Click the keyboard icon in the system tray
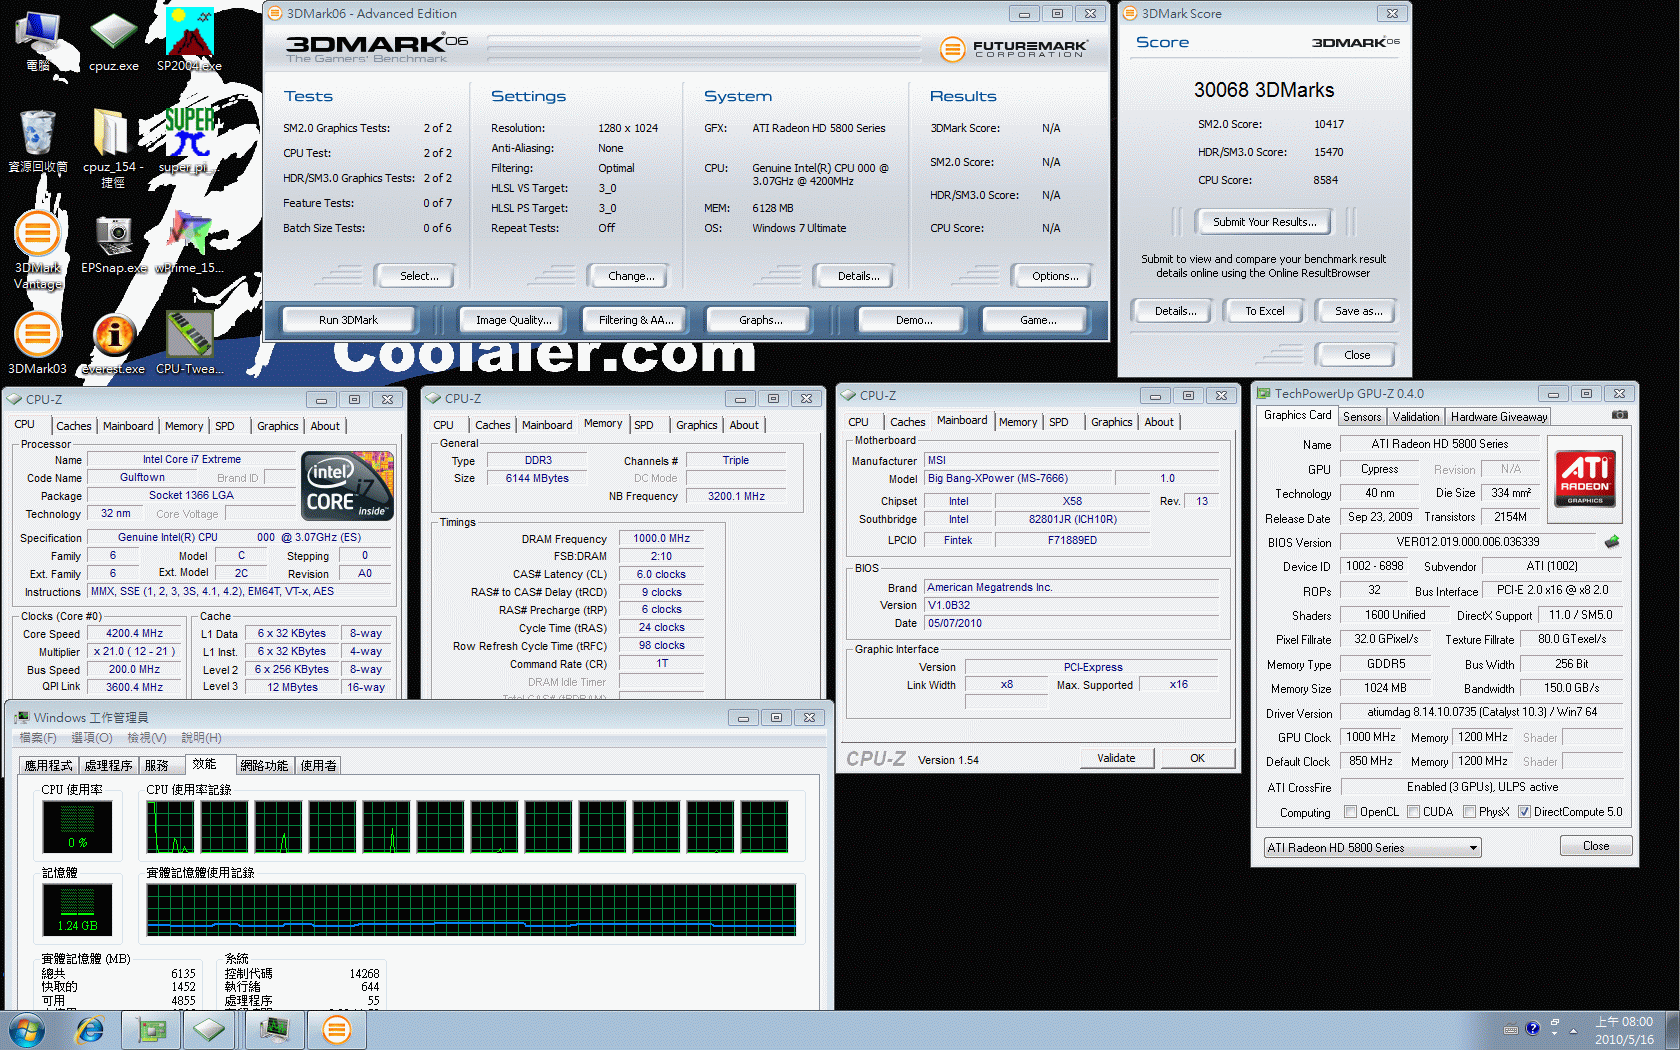1680x1050 pixels. pos(1511,1029)
